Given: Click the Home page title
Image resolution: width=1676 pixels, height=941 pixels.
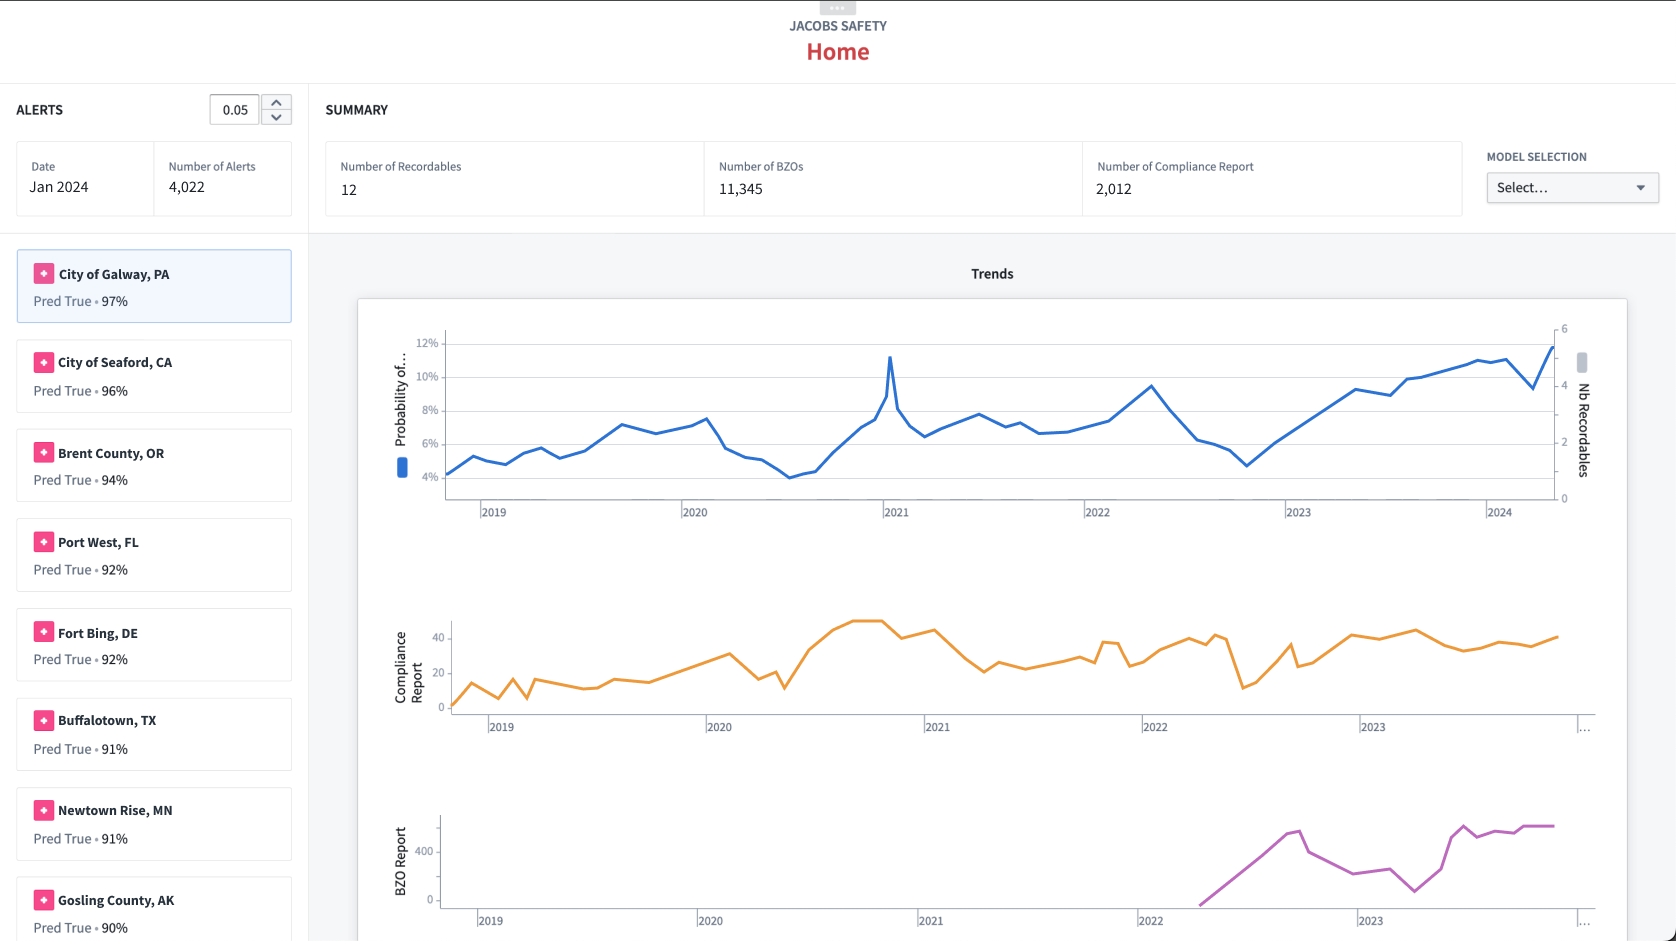Looking at the screenshot, I should click(838, 52).
